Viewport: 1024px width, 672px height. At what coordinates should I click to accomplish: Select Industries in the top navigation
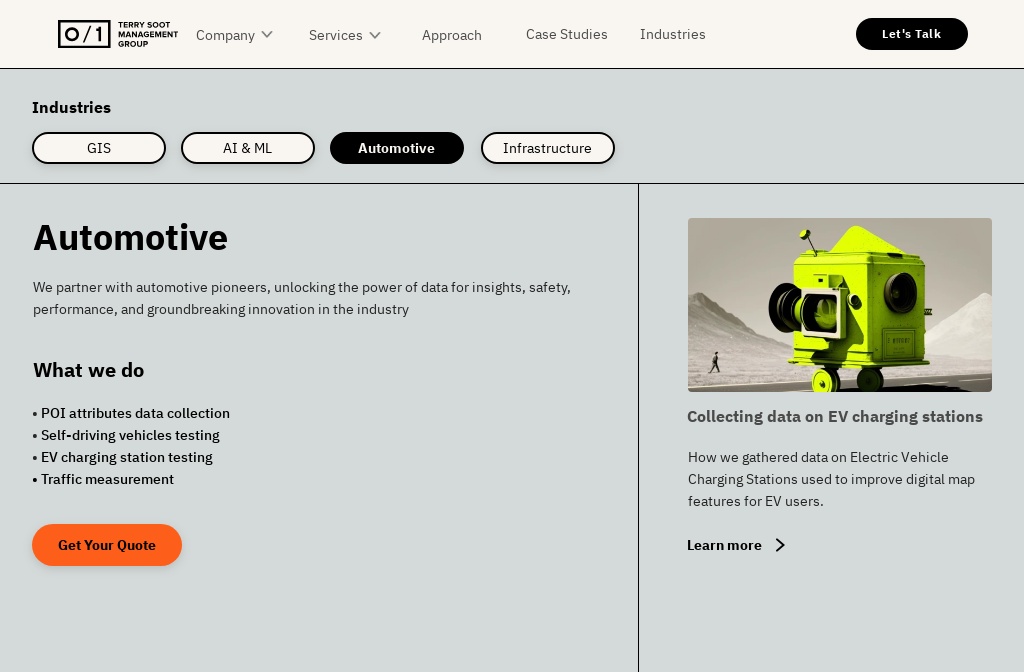[x=672, y=34]
